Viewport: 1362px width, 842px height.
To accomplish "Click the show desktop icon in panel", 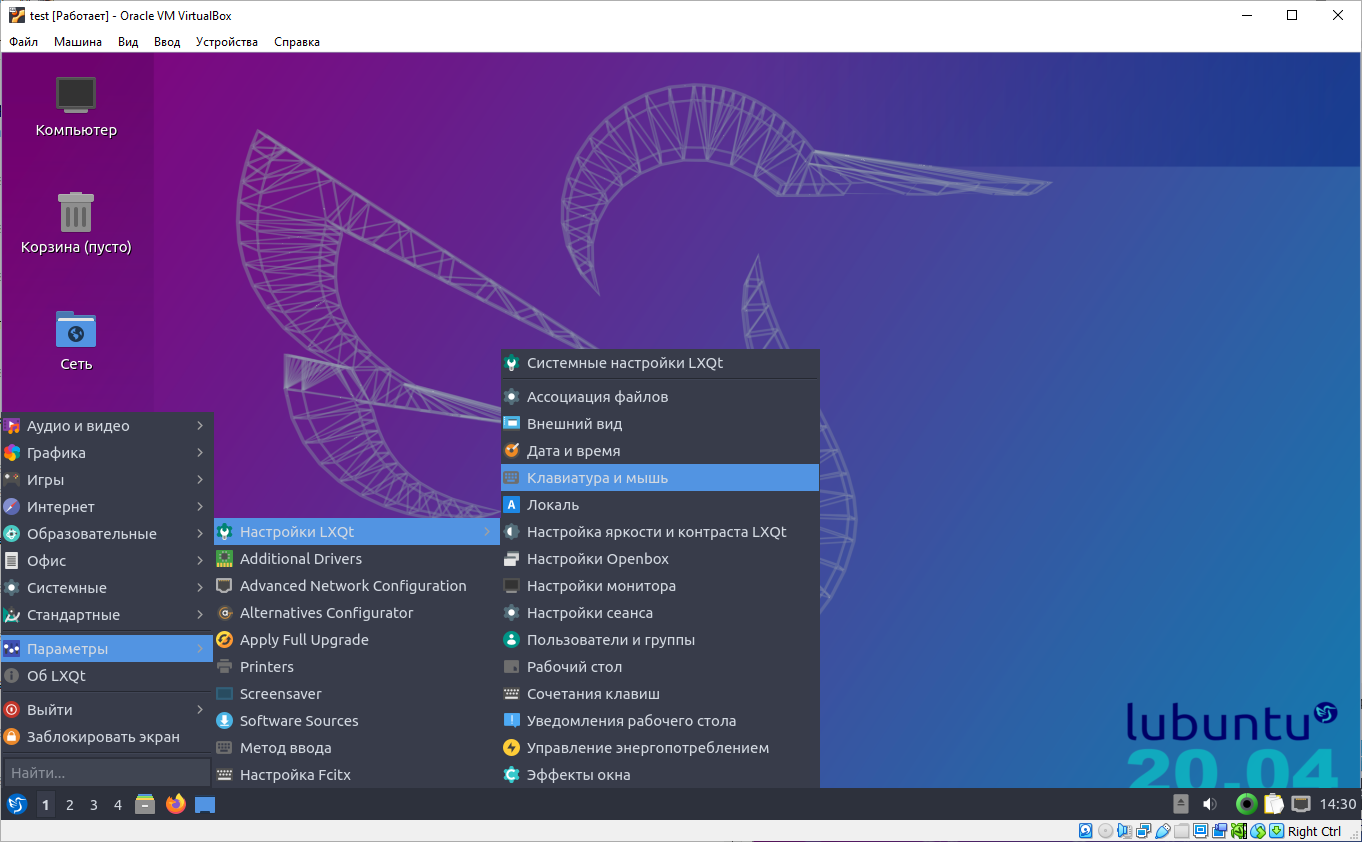I will [x=205, y=805].
